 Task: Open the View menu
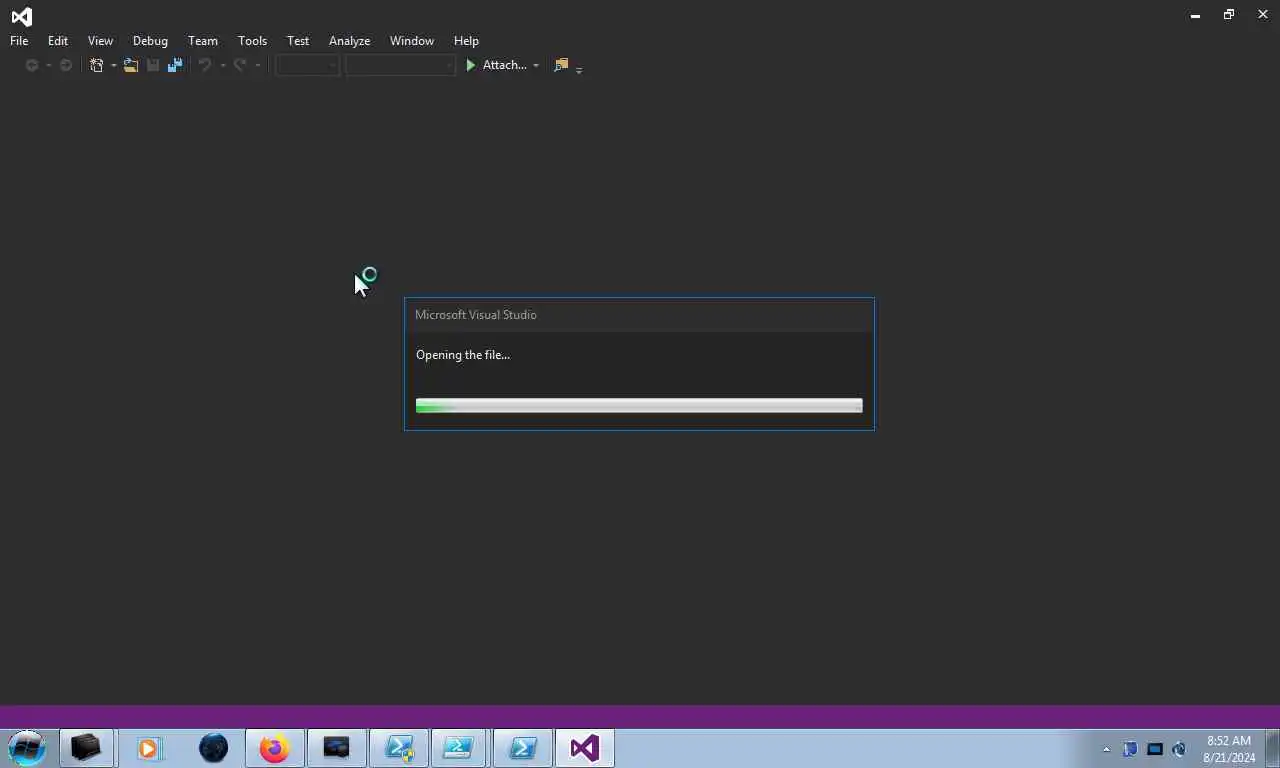(x=100, y=40)
